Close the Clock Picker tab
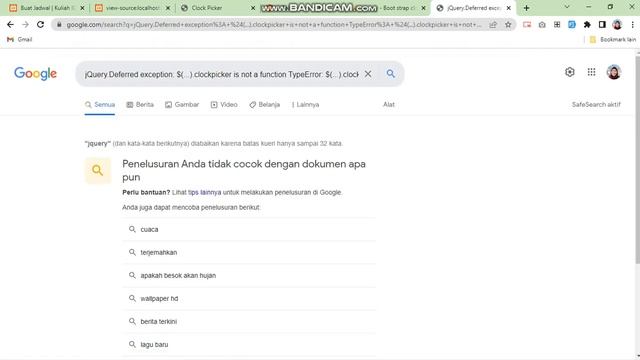Image resolution: width=640 pixels, height=360 pixels. (x=253, y=8)
